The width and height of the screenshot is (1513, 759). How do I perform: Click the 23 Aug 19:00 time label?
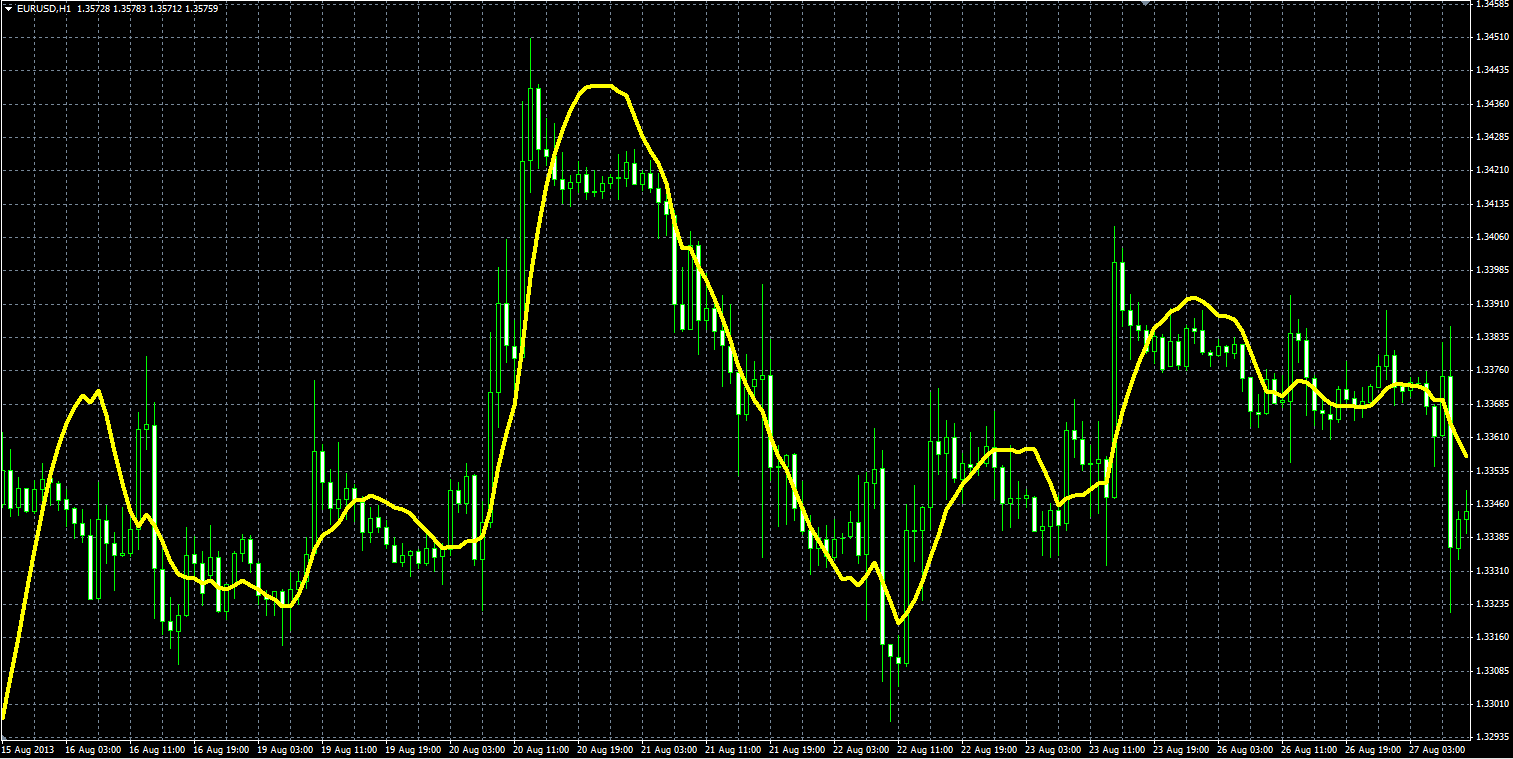coord(1182,749)
